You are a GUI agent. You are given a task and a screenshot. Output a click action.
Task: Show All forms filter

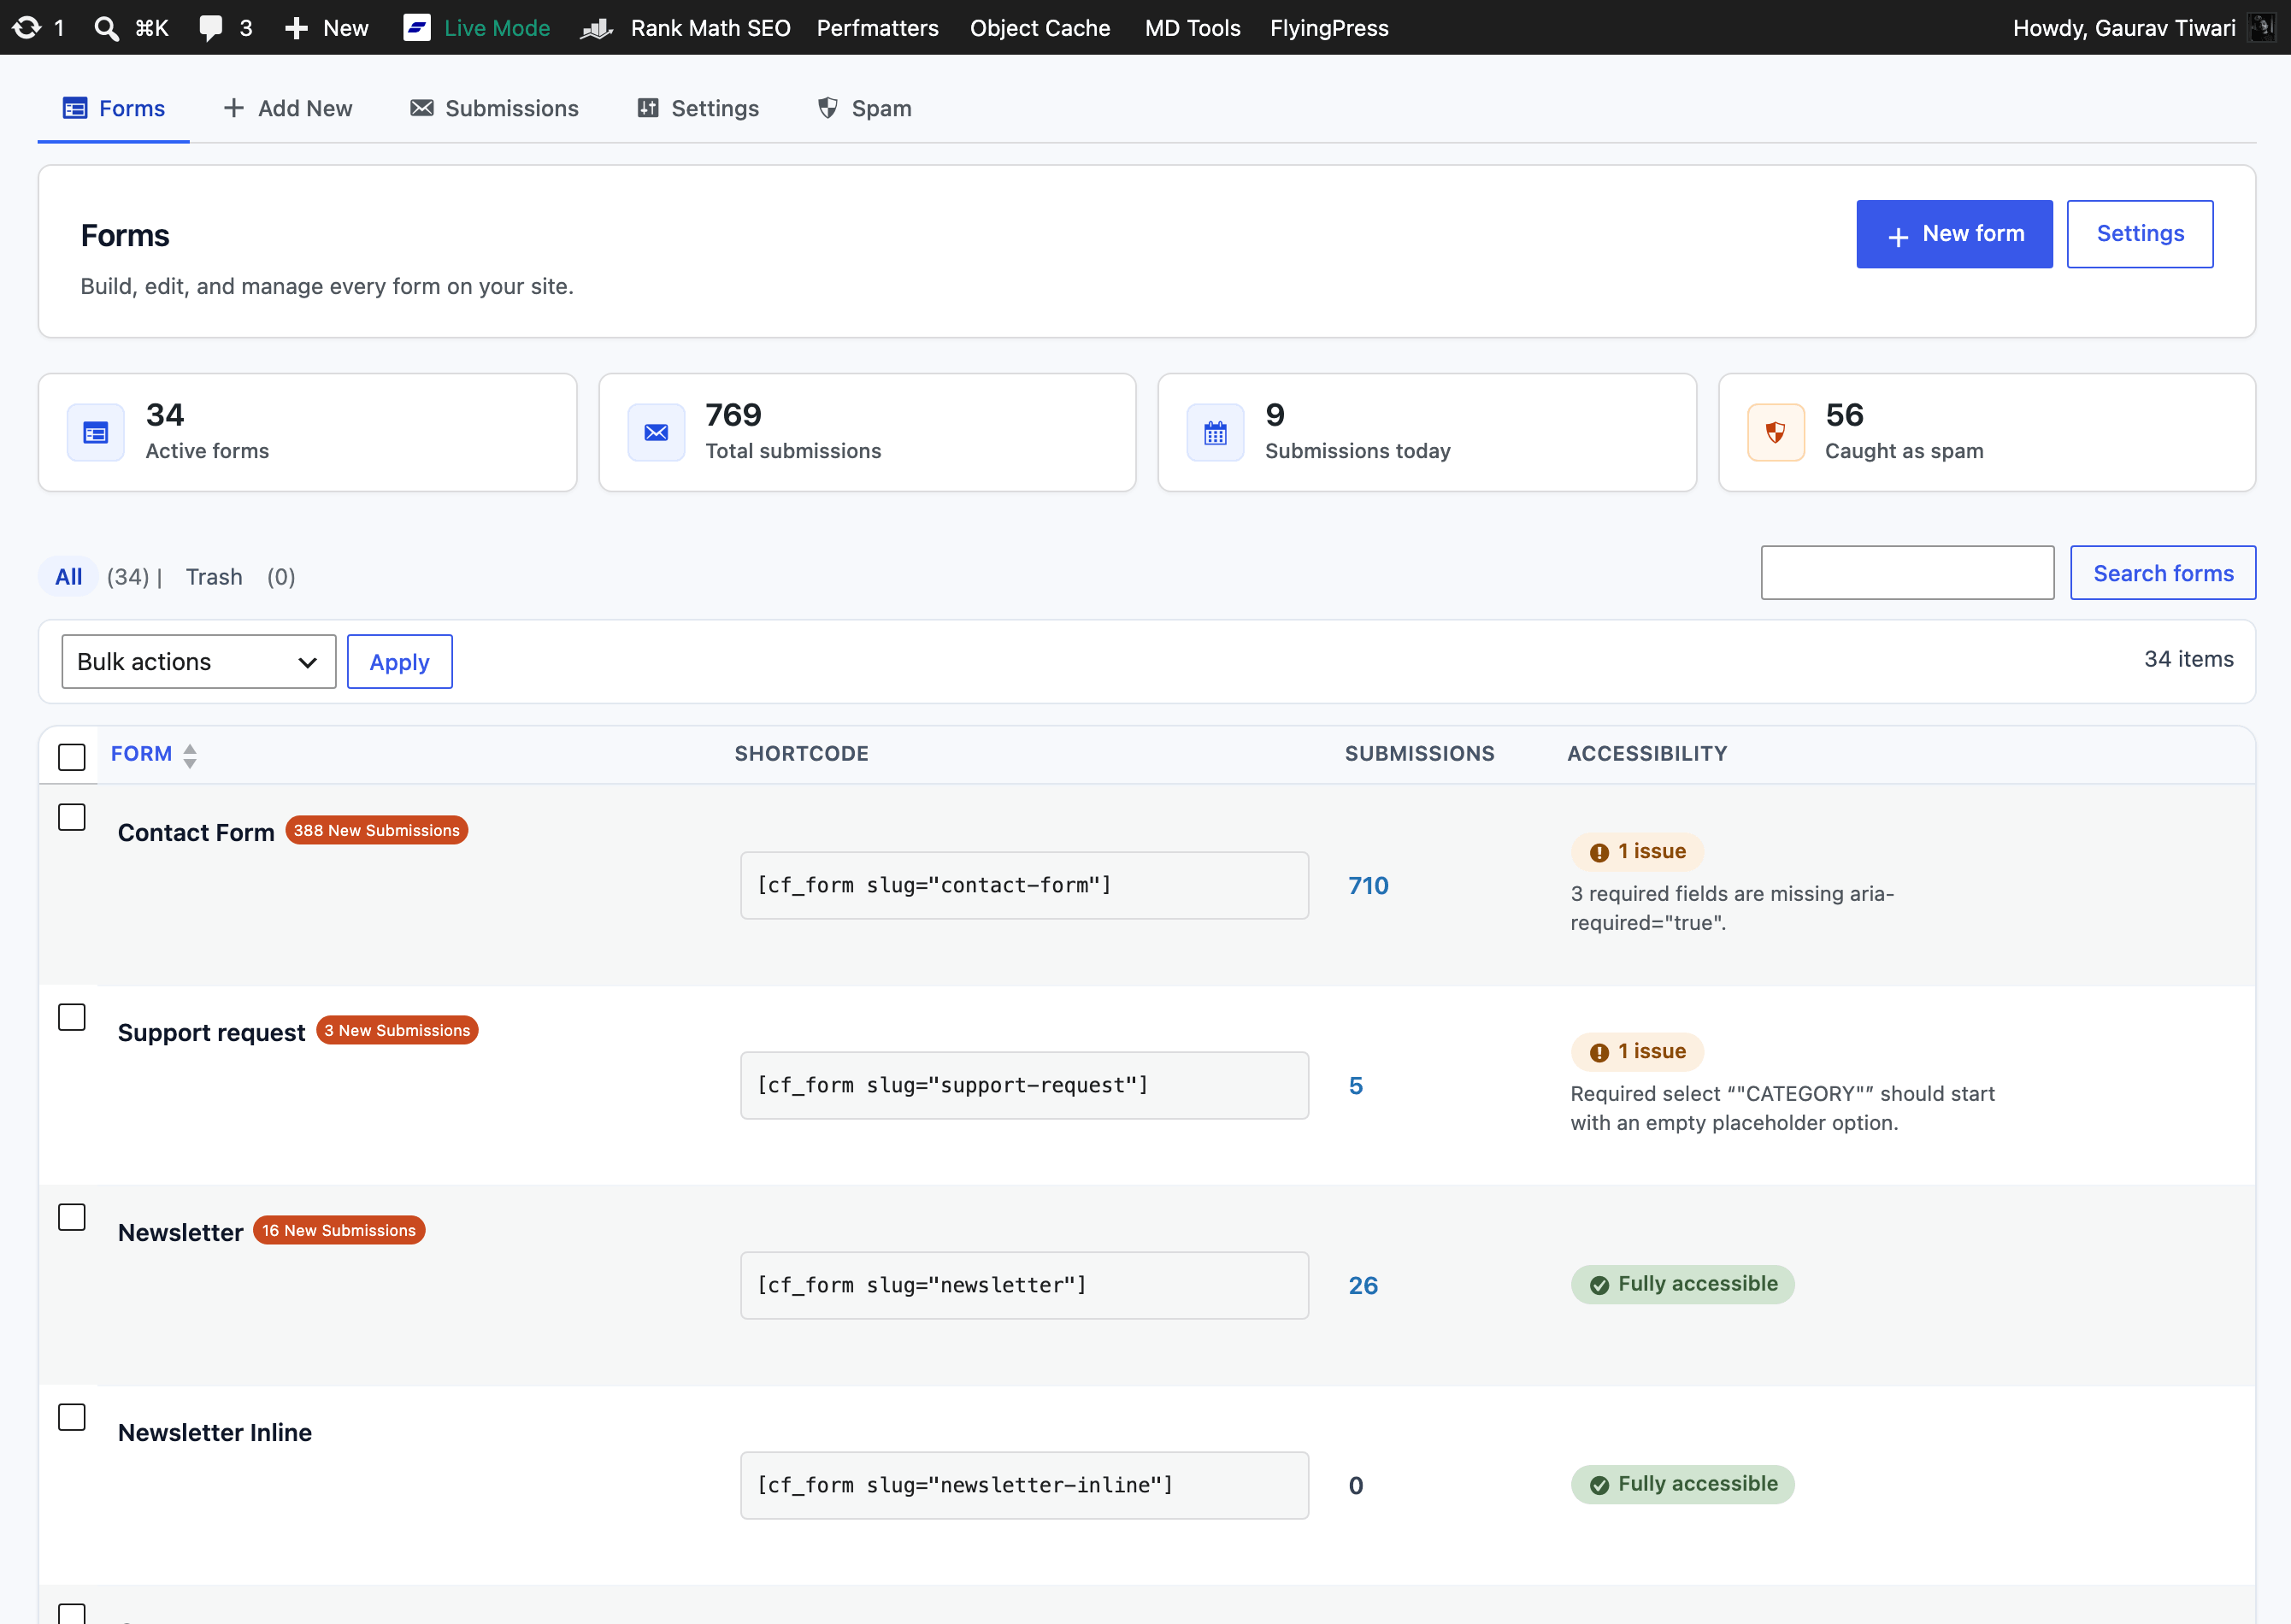[x=68, y=576]
